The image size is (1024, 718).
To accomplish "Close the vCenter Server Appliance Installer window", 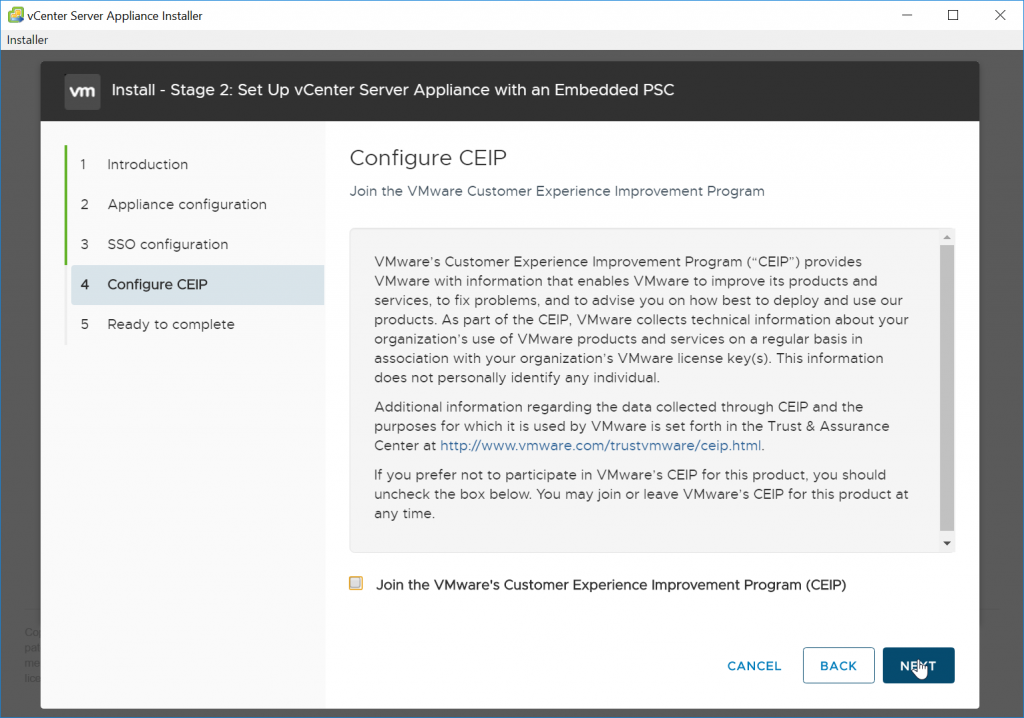I will click(x=1000, y=15).
